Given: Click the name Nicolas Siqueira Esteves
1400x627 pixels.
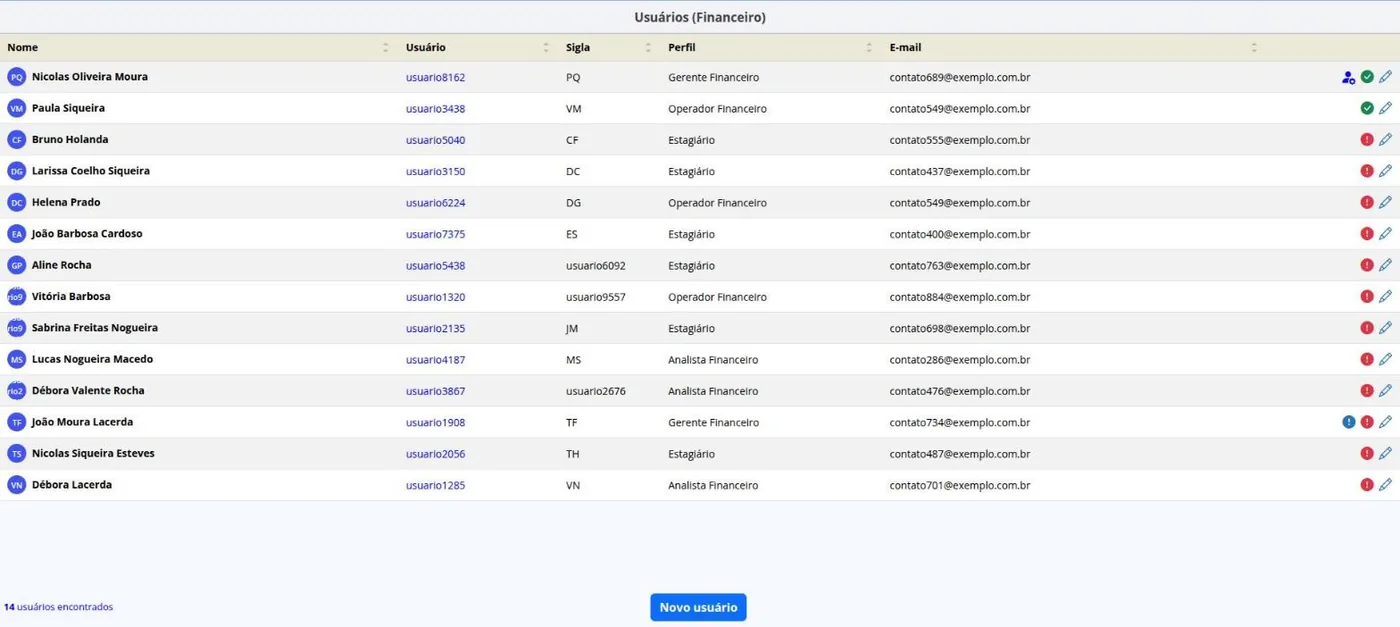Looking at the screenshot, I should [93, 453].
